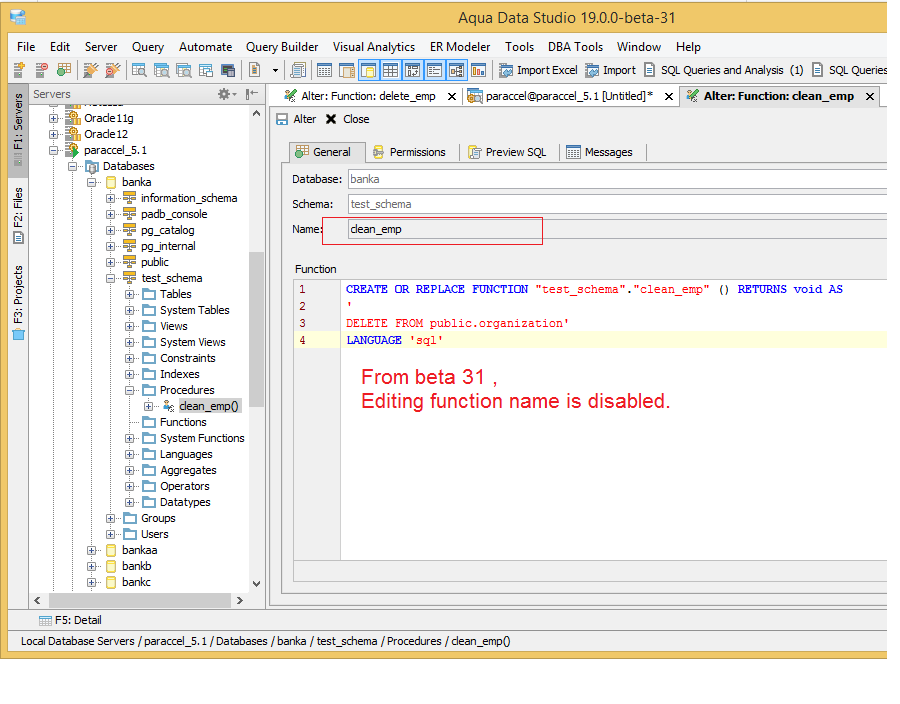Screen dimensions: 900x704
Task: Click the bar chart toolbar icon
Action: [x=478, y=70]
